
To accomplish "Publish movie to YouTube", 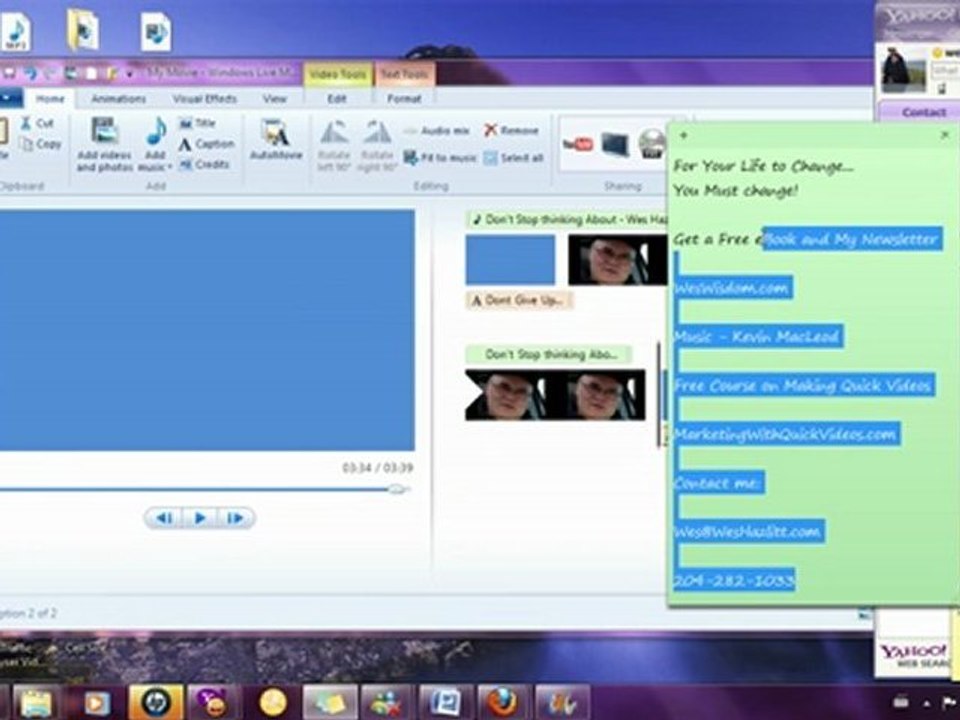I will [x=578, y=144].
